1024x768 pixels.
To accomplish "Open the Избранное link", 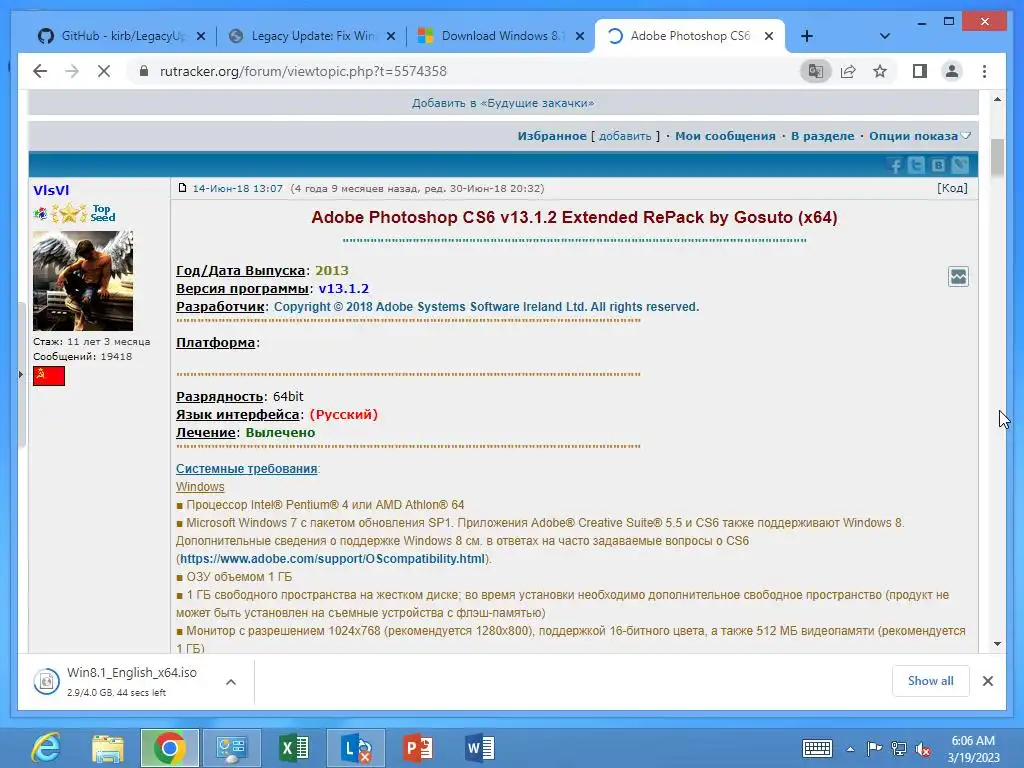I will (552, 136).
